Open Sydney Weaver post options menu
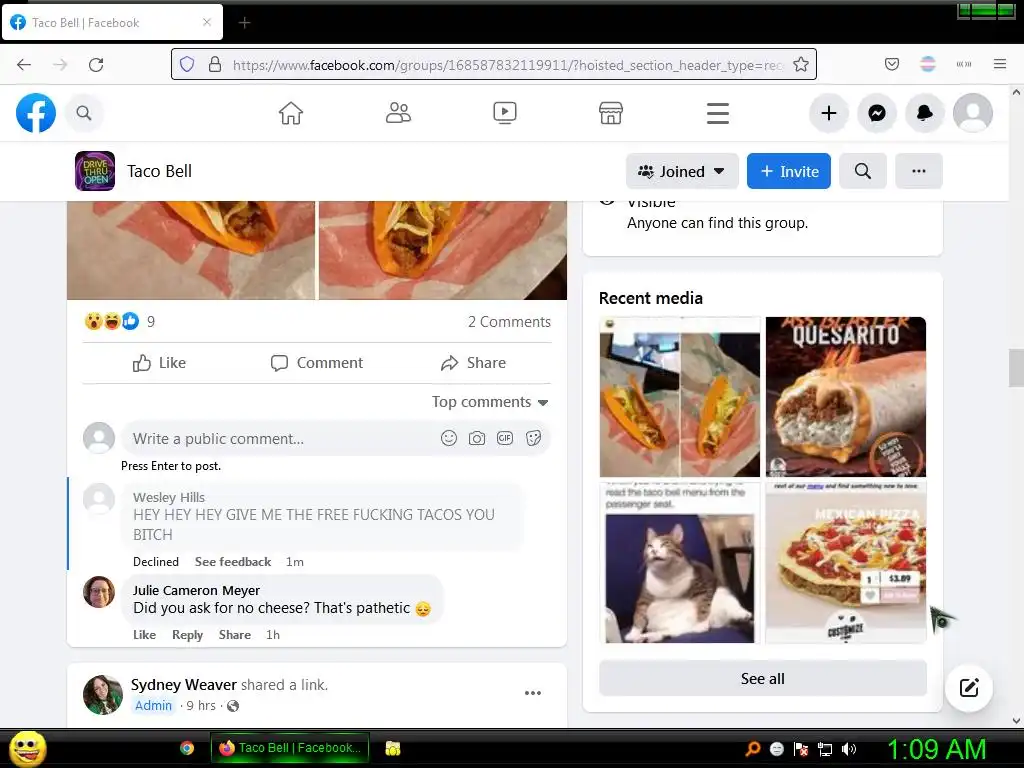Viewport: 1024px width, 768px height. click(533, 693)
